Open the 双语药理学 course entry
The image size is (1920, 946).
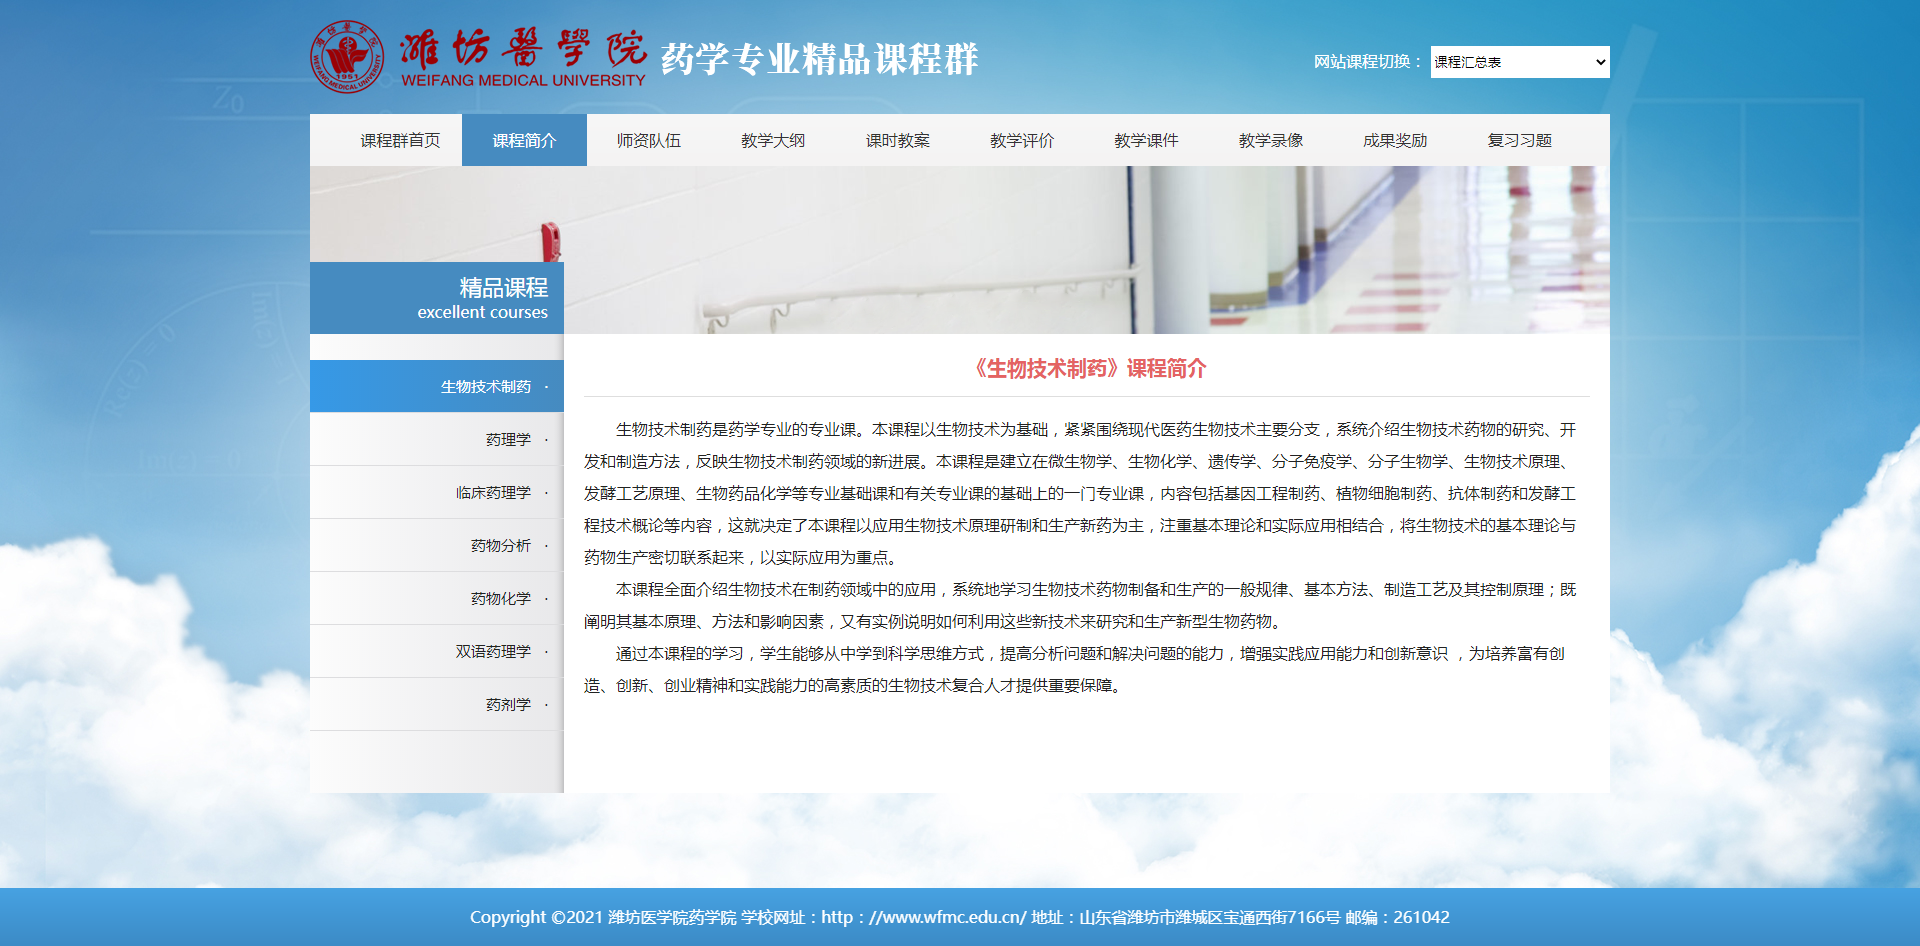[493, 652]
